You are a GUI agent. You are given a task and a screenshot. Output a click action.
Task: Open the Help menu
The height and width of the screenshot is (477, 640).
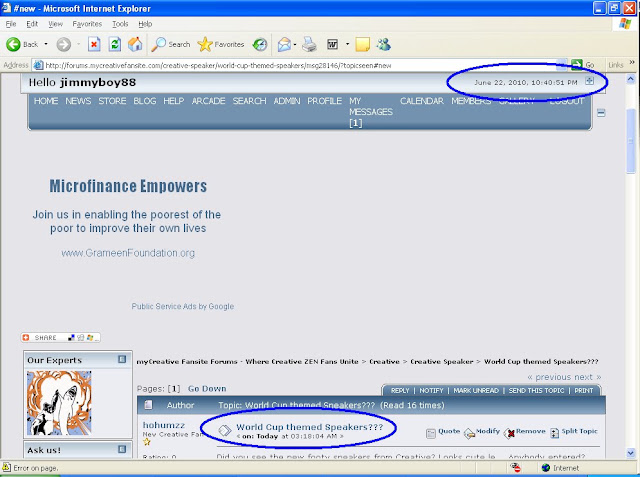[145, 24]
